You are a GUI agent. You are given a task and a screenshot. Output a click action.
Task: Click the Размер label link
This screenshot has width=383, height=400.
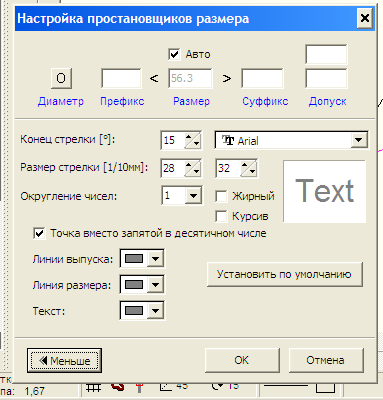(x=191, y=101)
